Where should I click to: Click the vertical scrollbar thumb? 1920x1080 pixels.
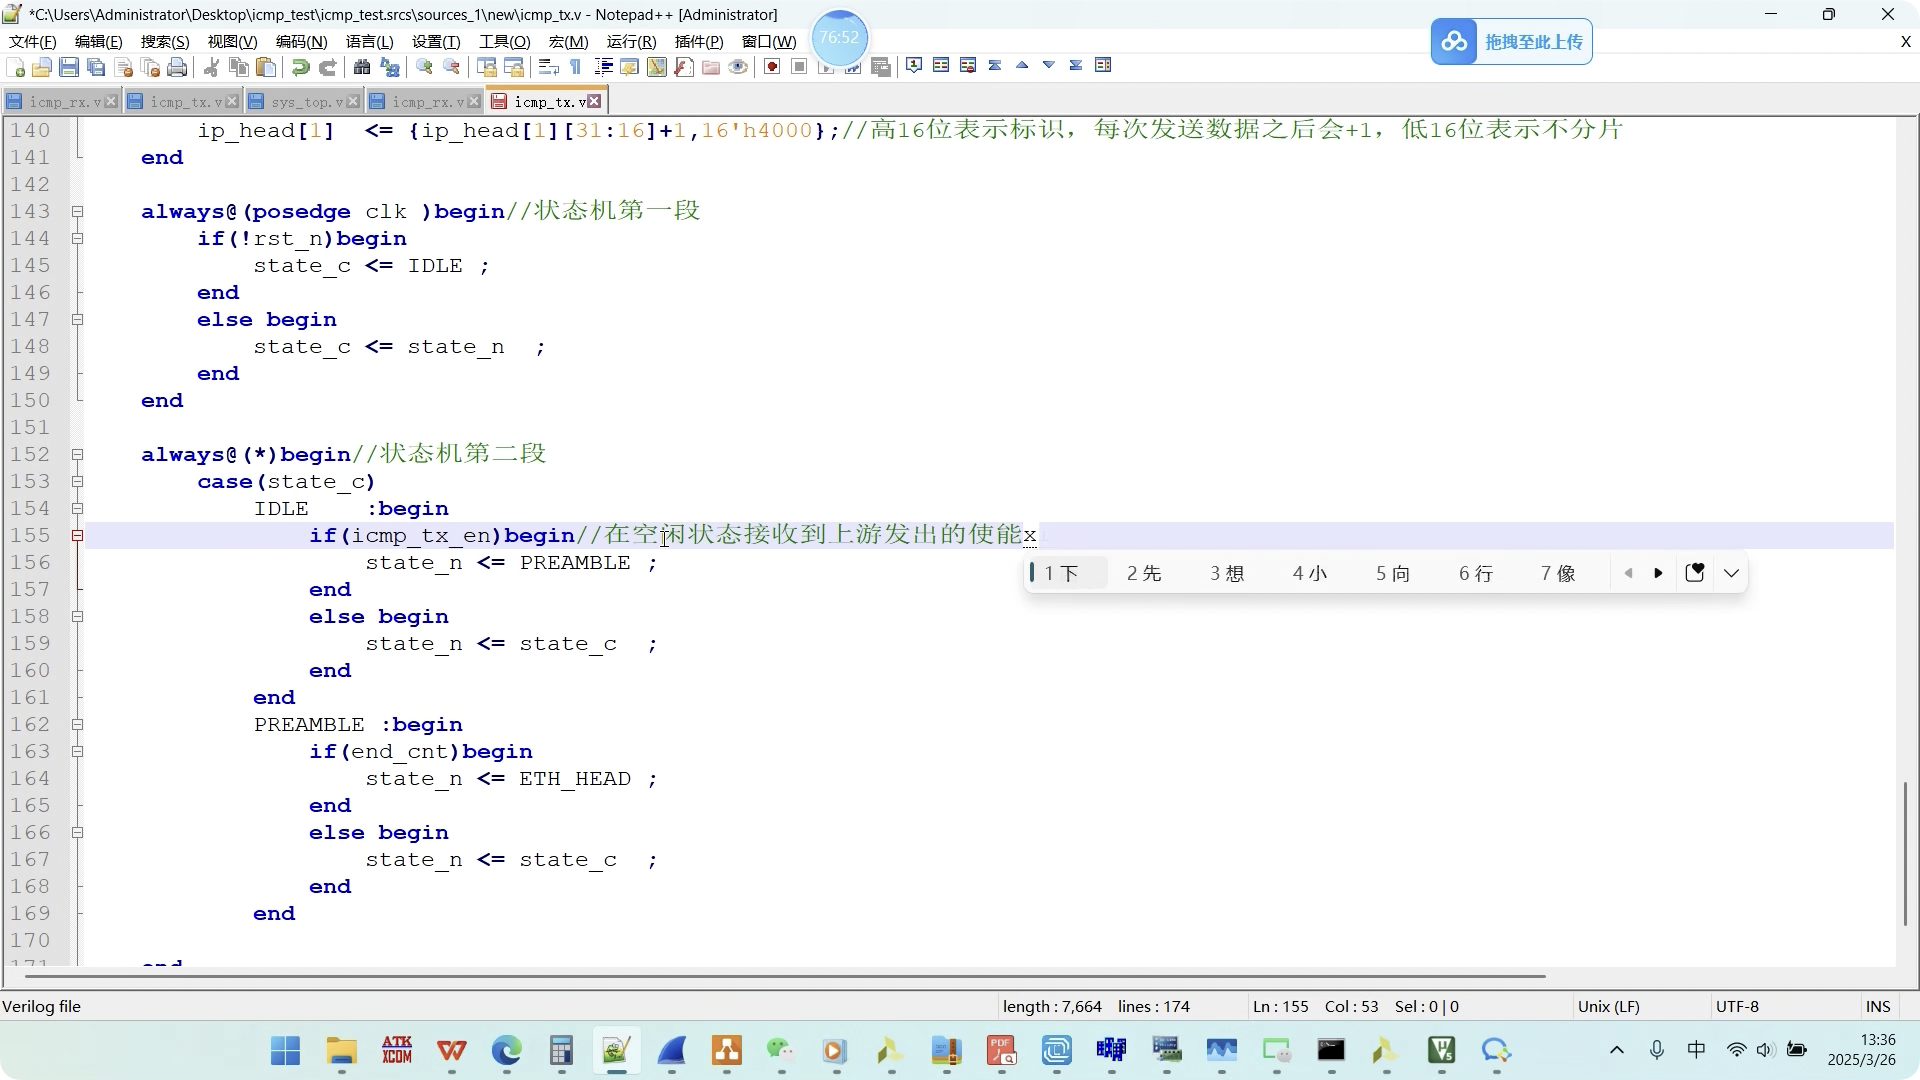(1905, 852)
